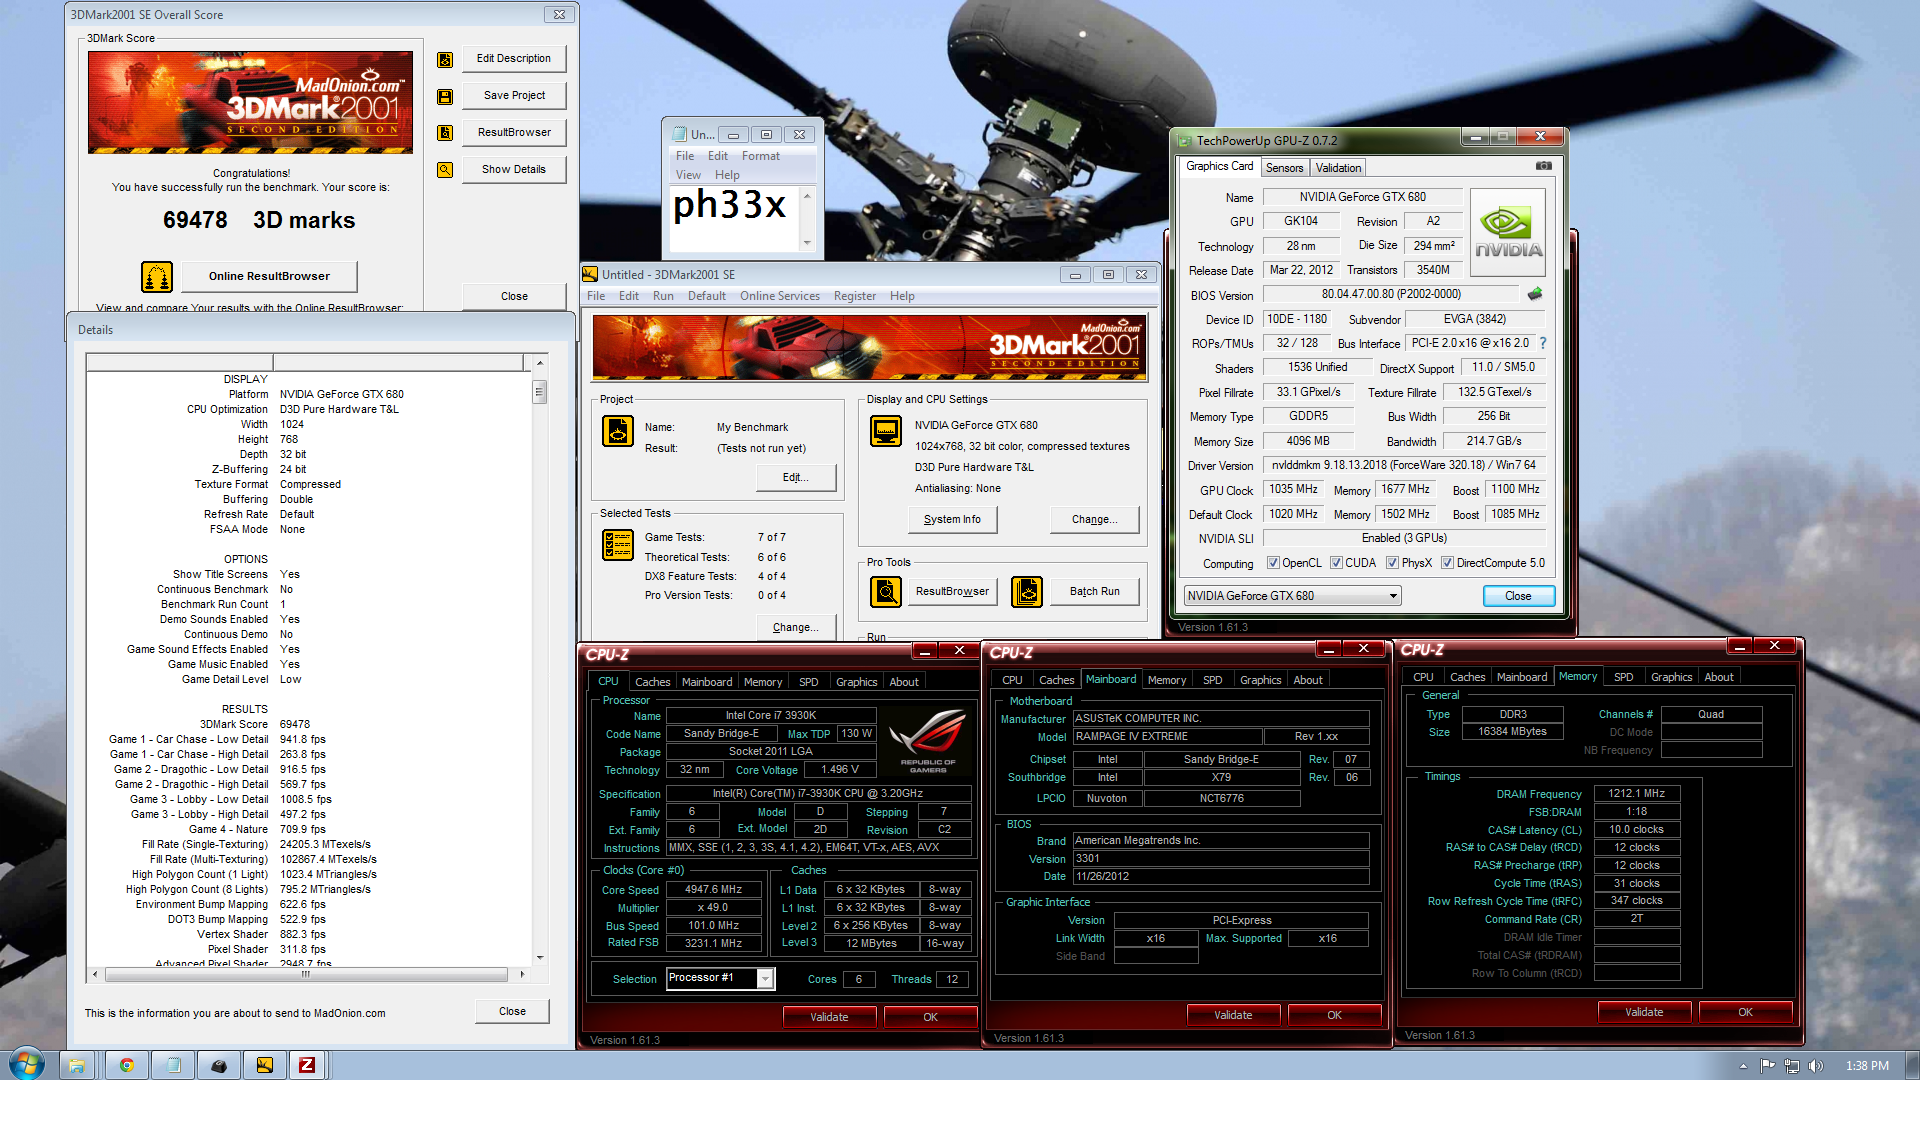Open the Notepad taskbar item
Viewport: 1920px width, 1122px height.
pos(173,1065)
